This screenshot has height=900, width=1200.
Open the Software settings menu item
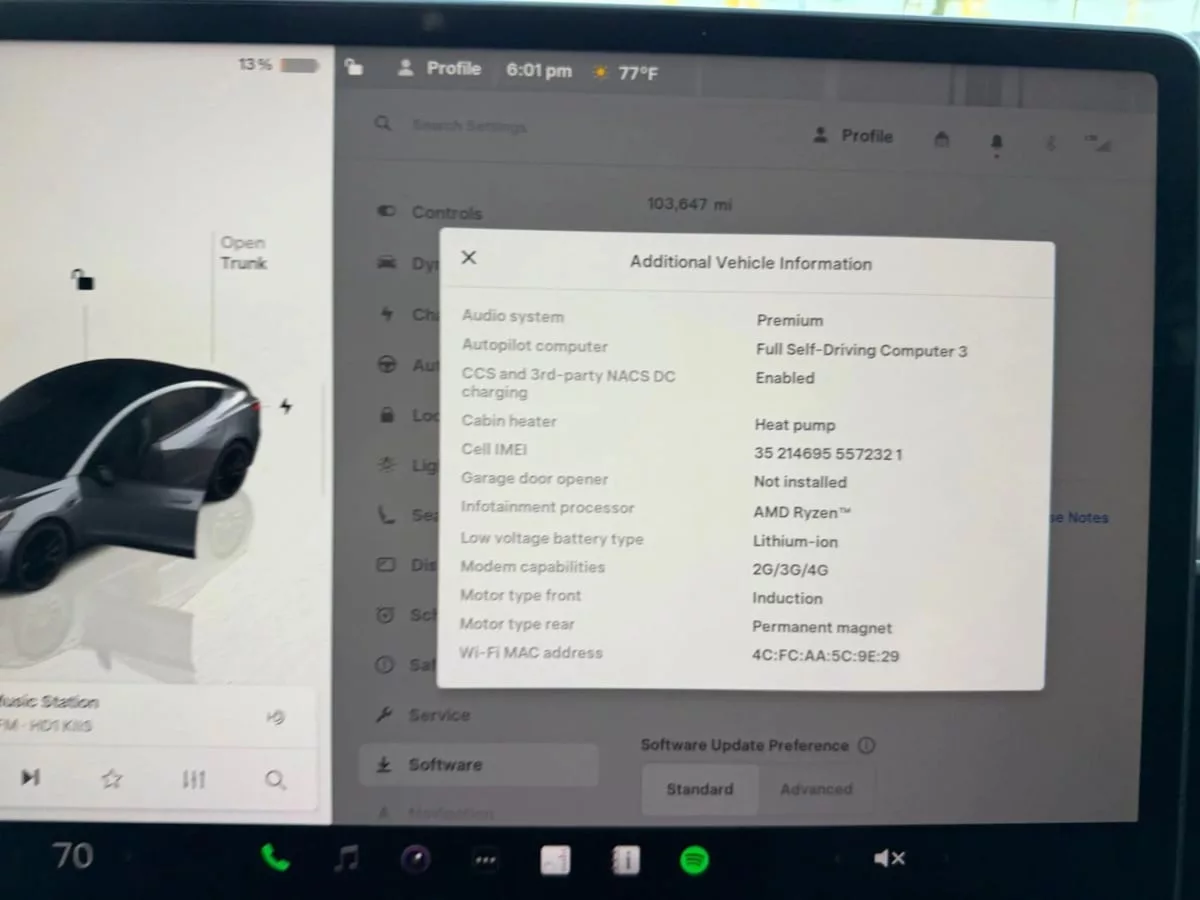[x=445, y=765]
